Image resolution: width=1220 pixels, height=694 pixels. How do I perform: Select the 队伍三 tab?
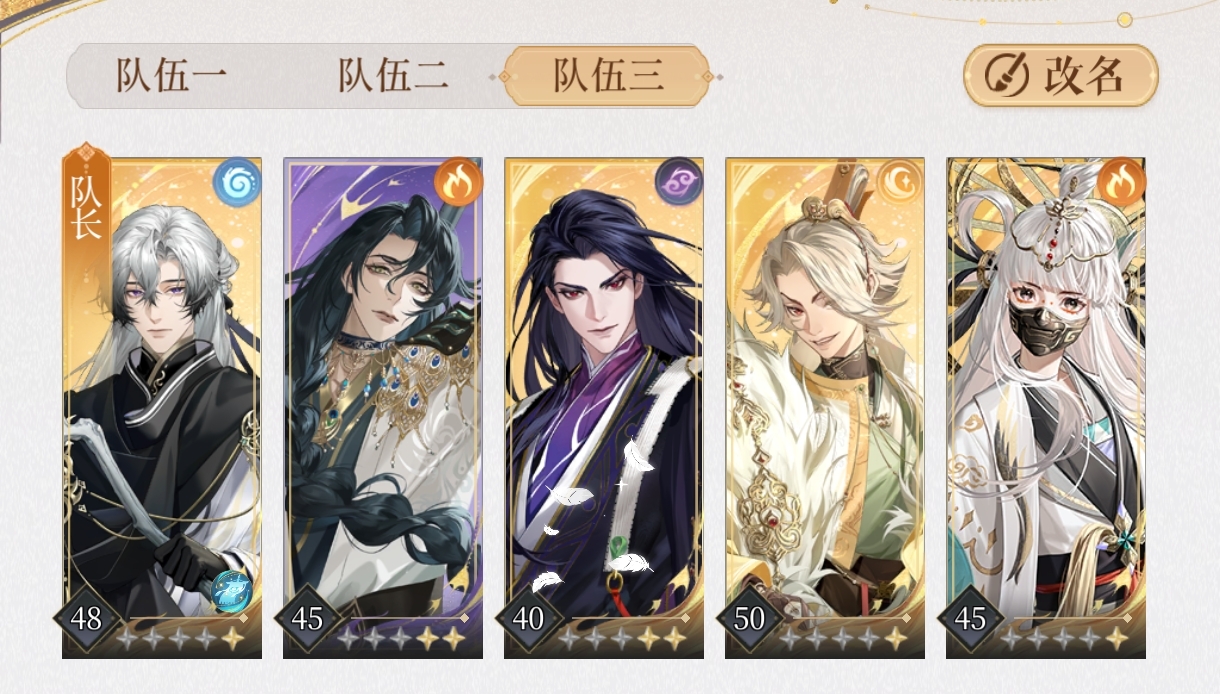pyautogui.click(x=608, y=76)
